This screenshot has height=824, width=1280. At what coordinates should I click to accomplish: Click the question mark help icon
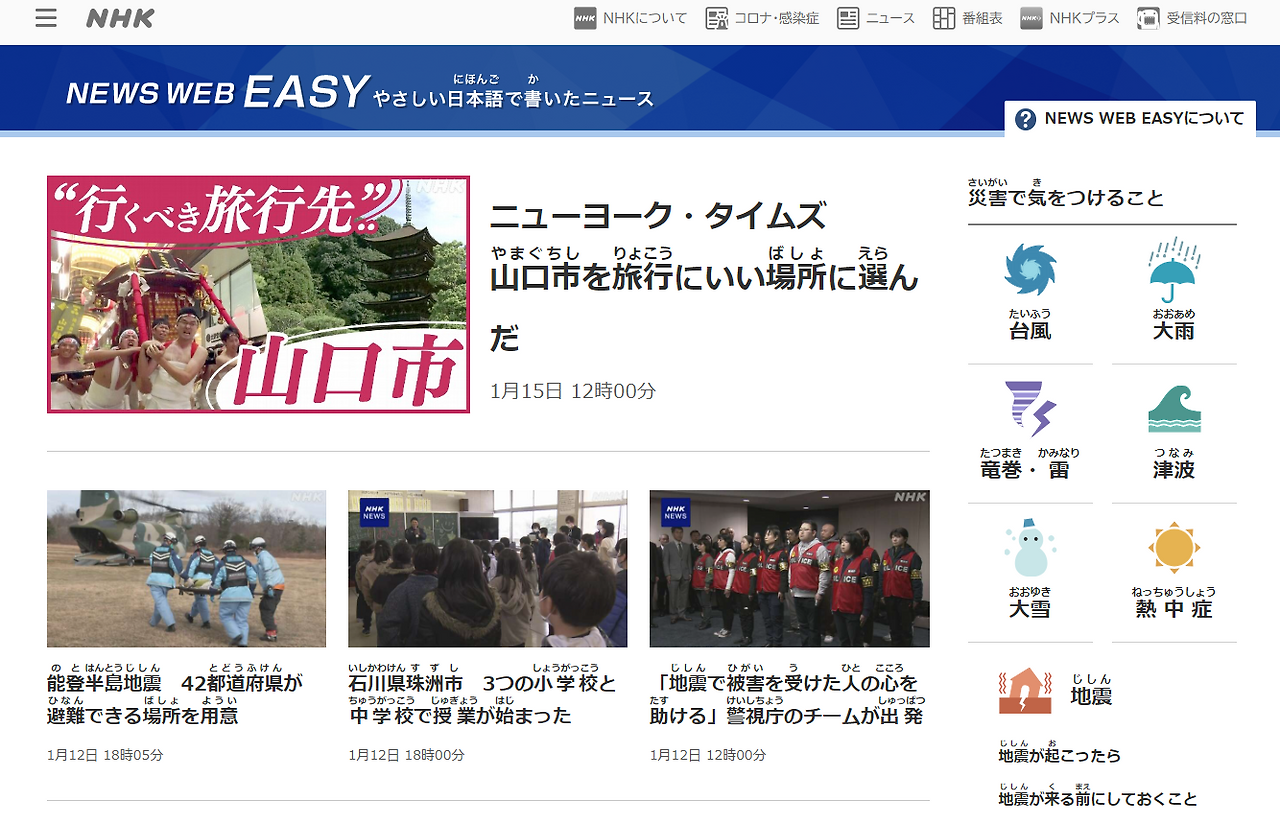tap(1025, 120)
